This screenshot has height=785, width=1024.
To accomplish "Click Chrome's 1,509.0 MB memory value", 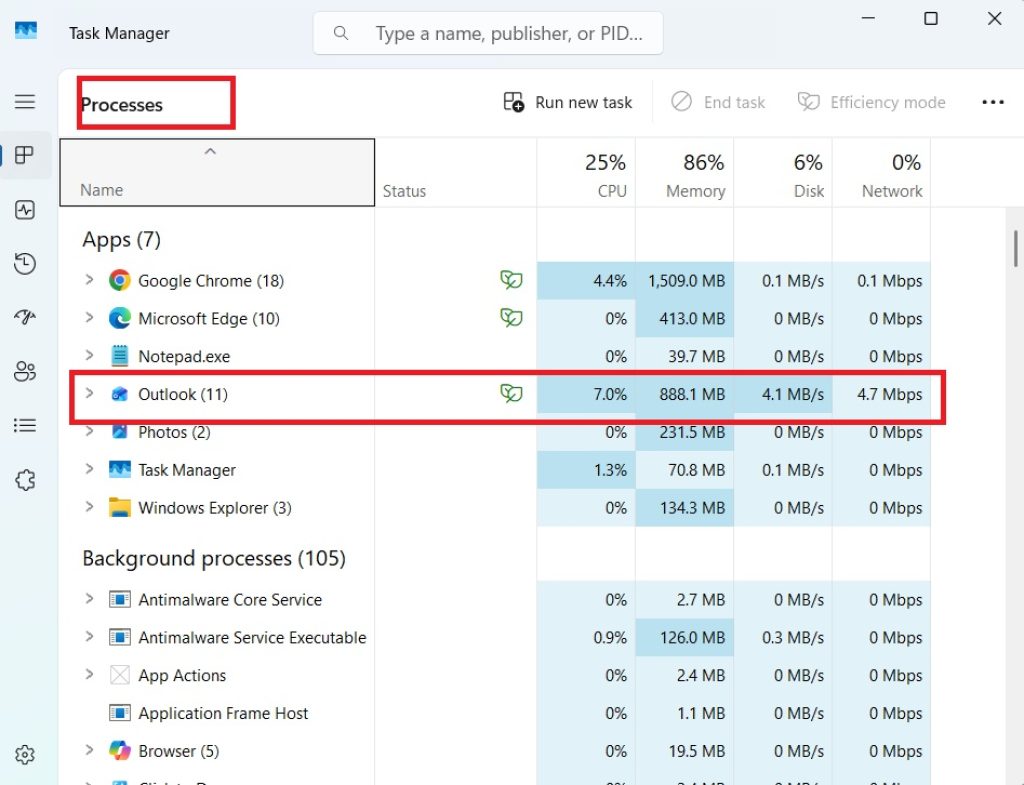I will (x=686, y=281).
